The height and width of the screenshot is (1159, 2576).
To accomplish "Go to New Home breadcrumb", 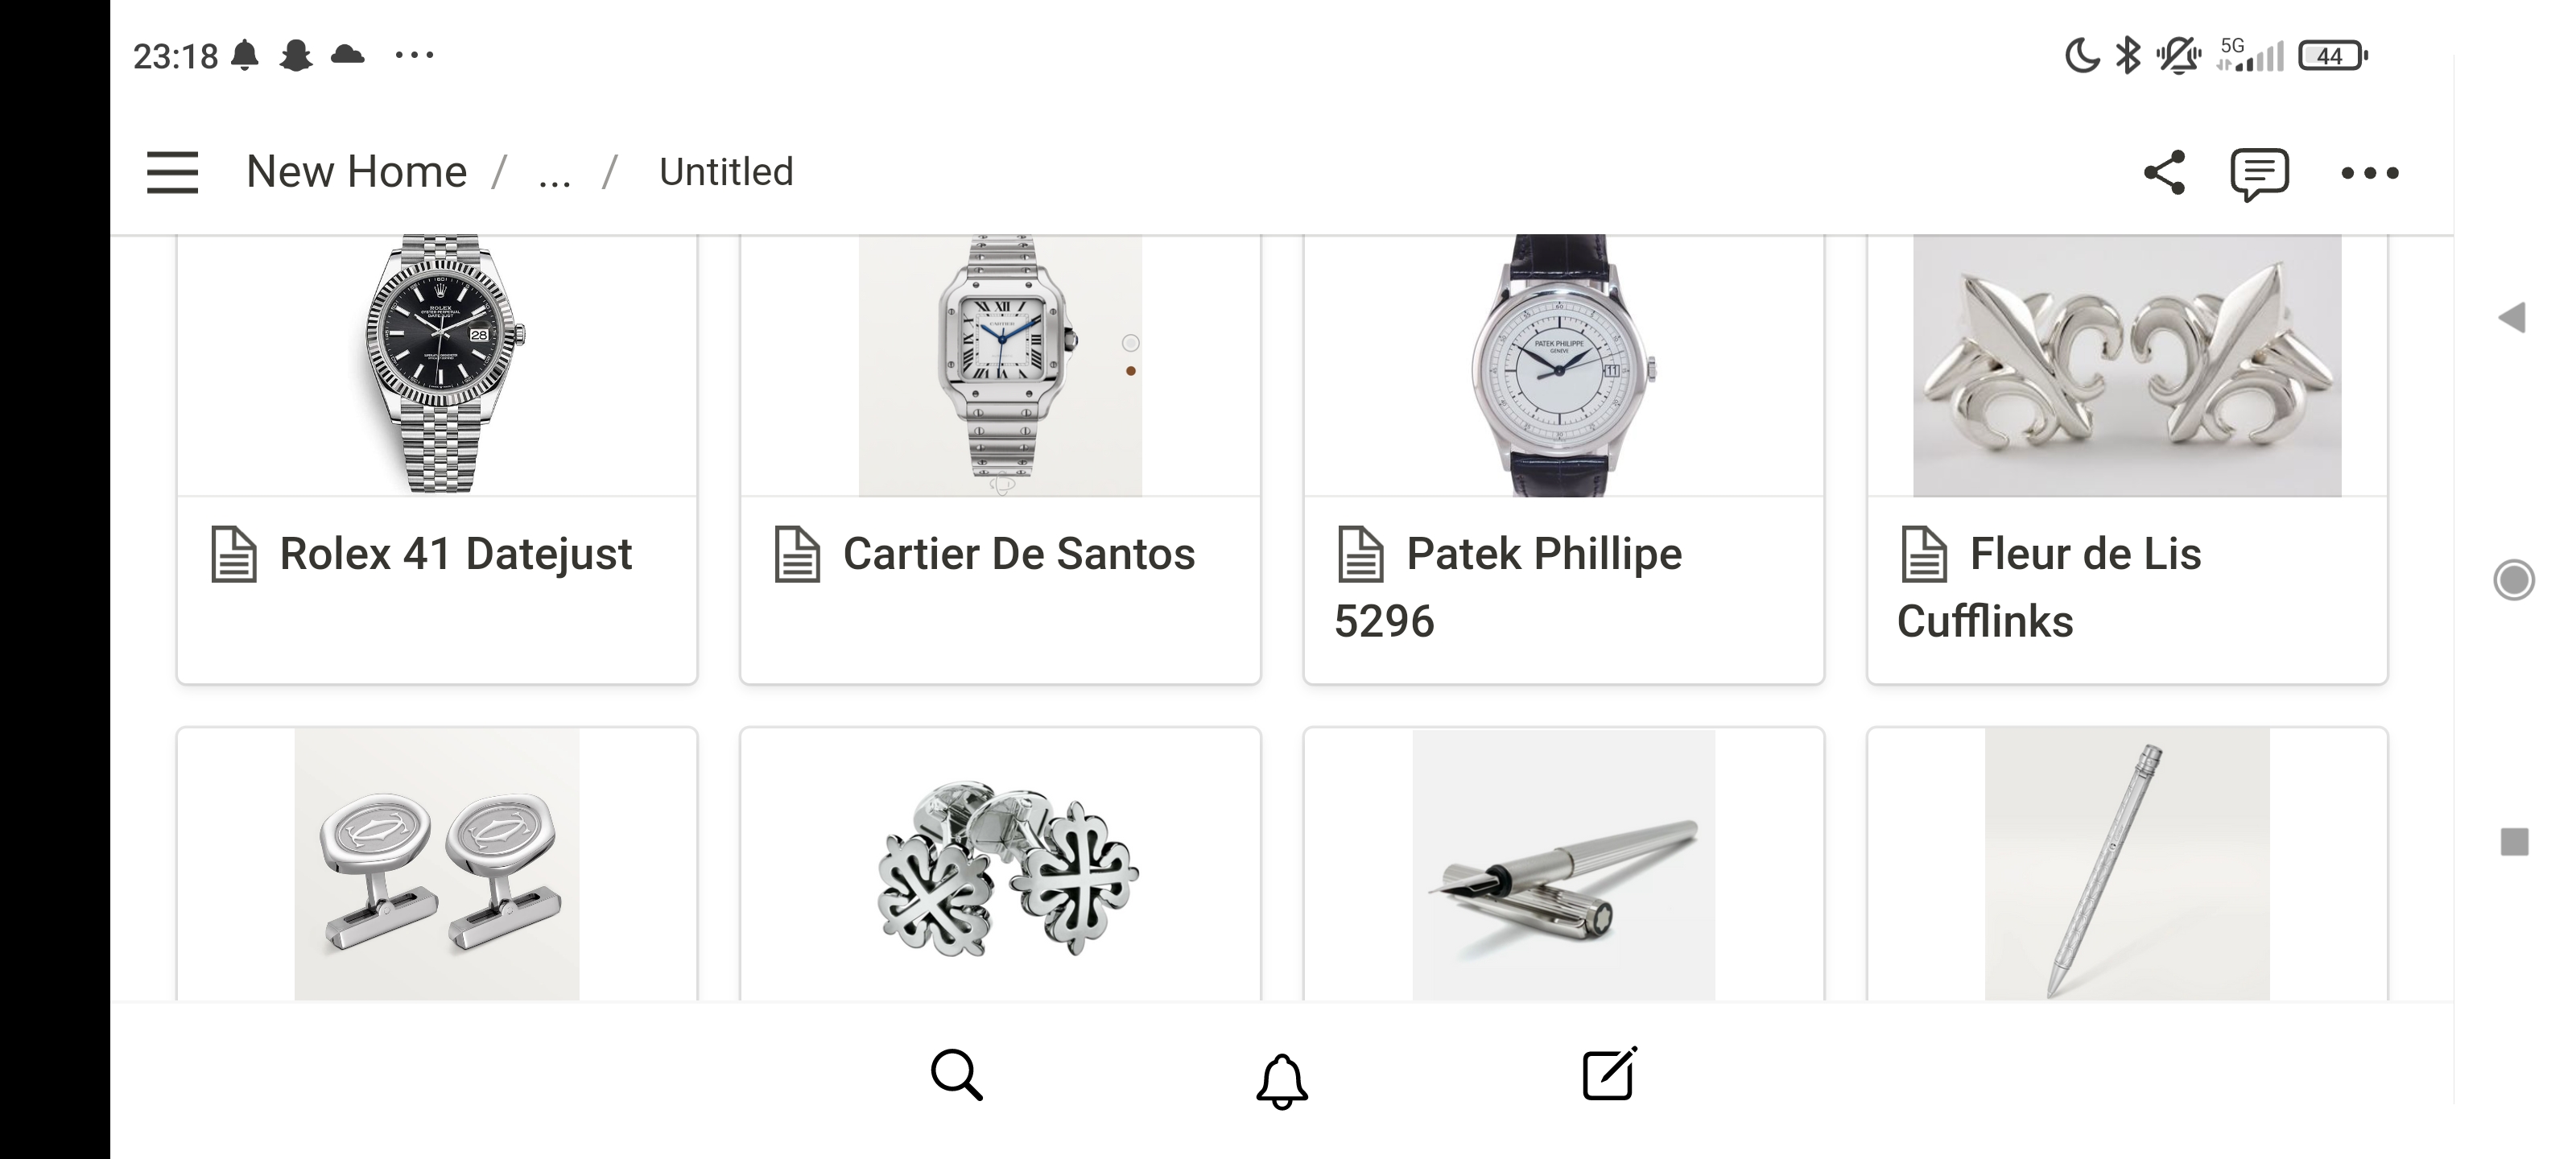I will coord(356,172).
